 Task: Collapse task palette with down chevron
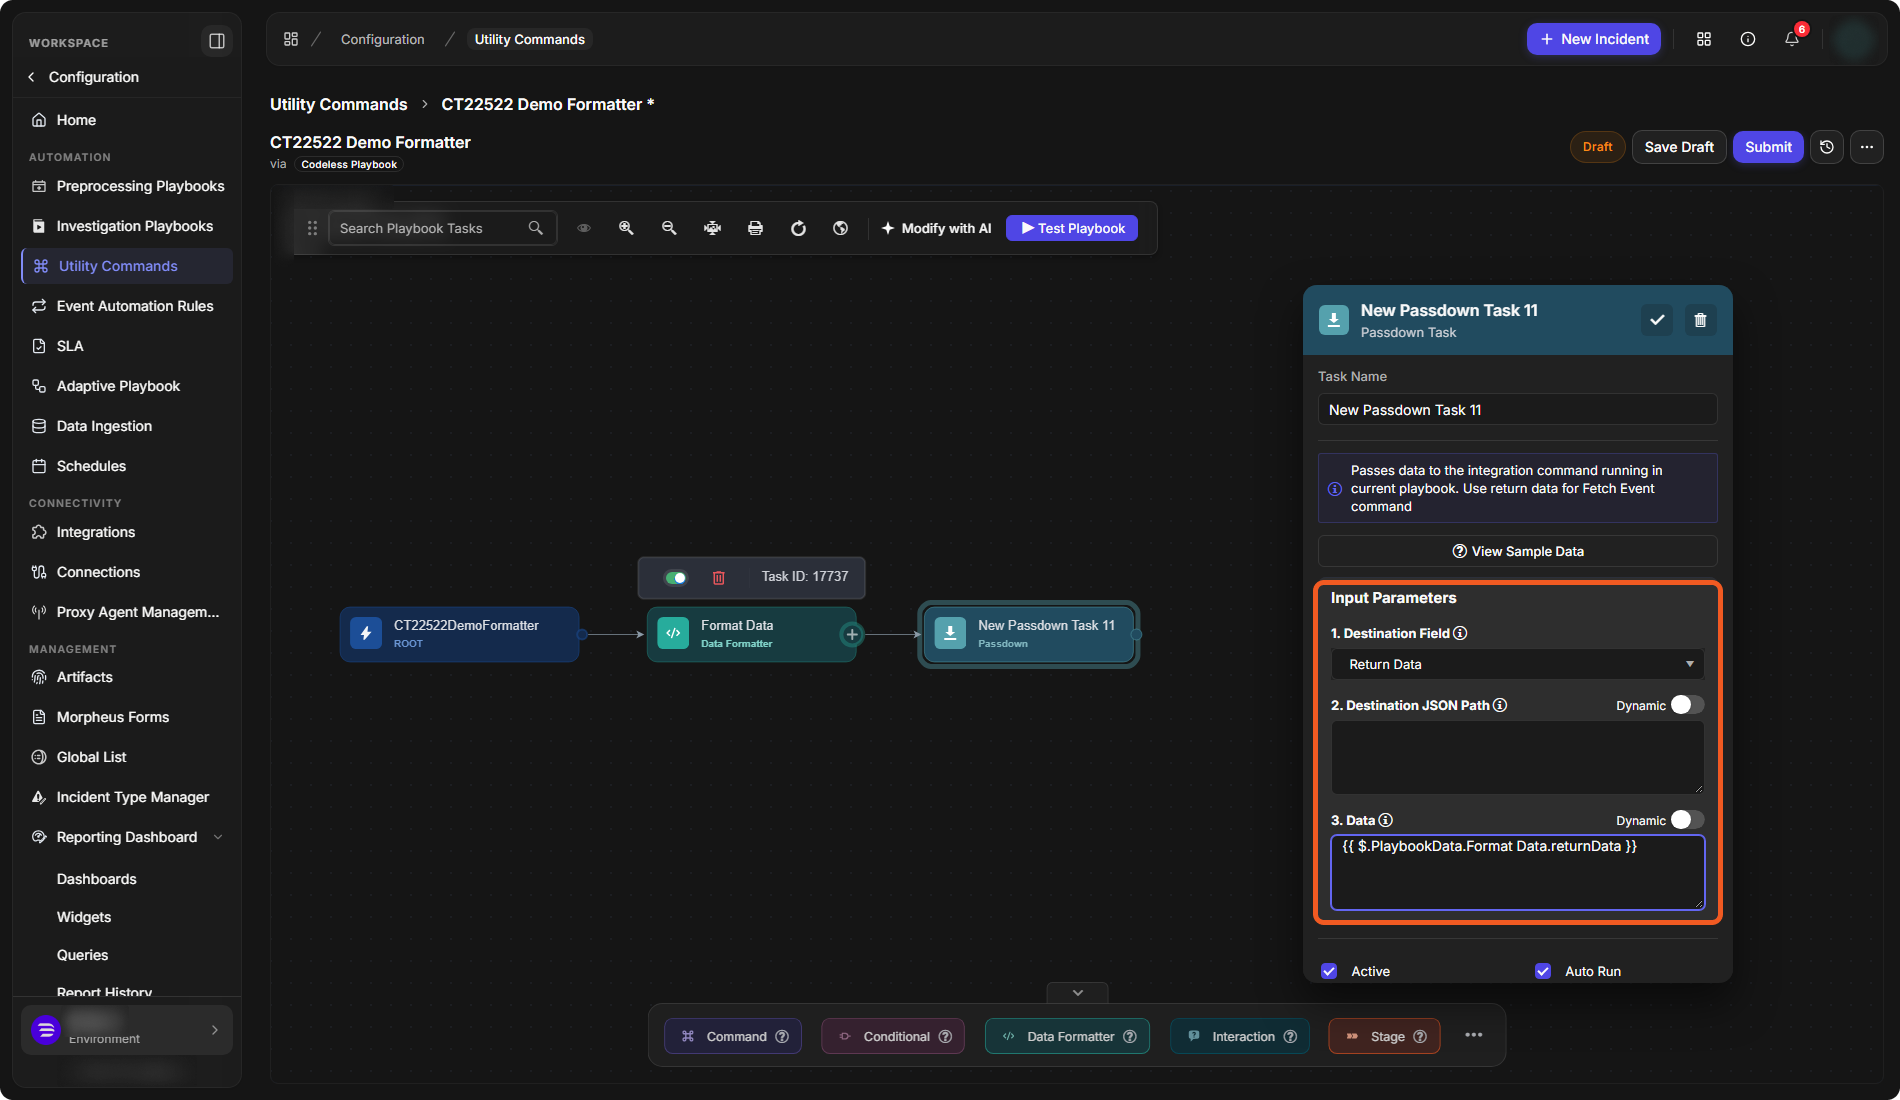tap(1077, 993)
